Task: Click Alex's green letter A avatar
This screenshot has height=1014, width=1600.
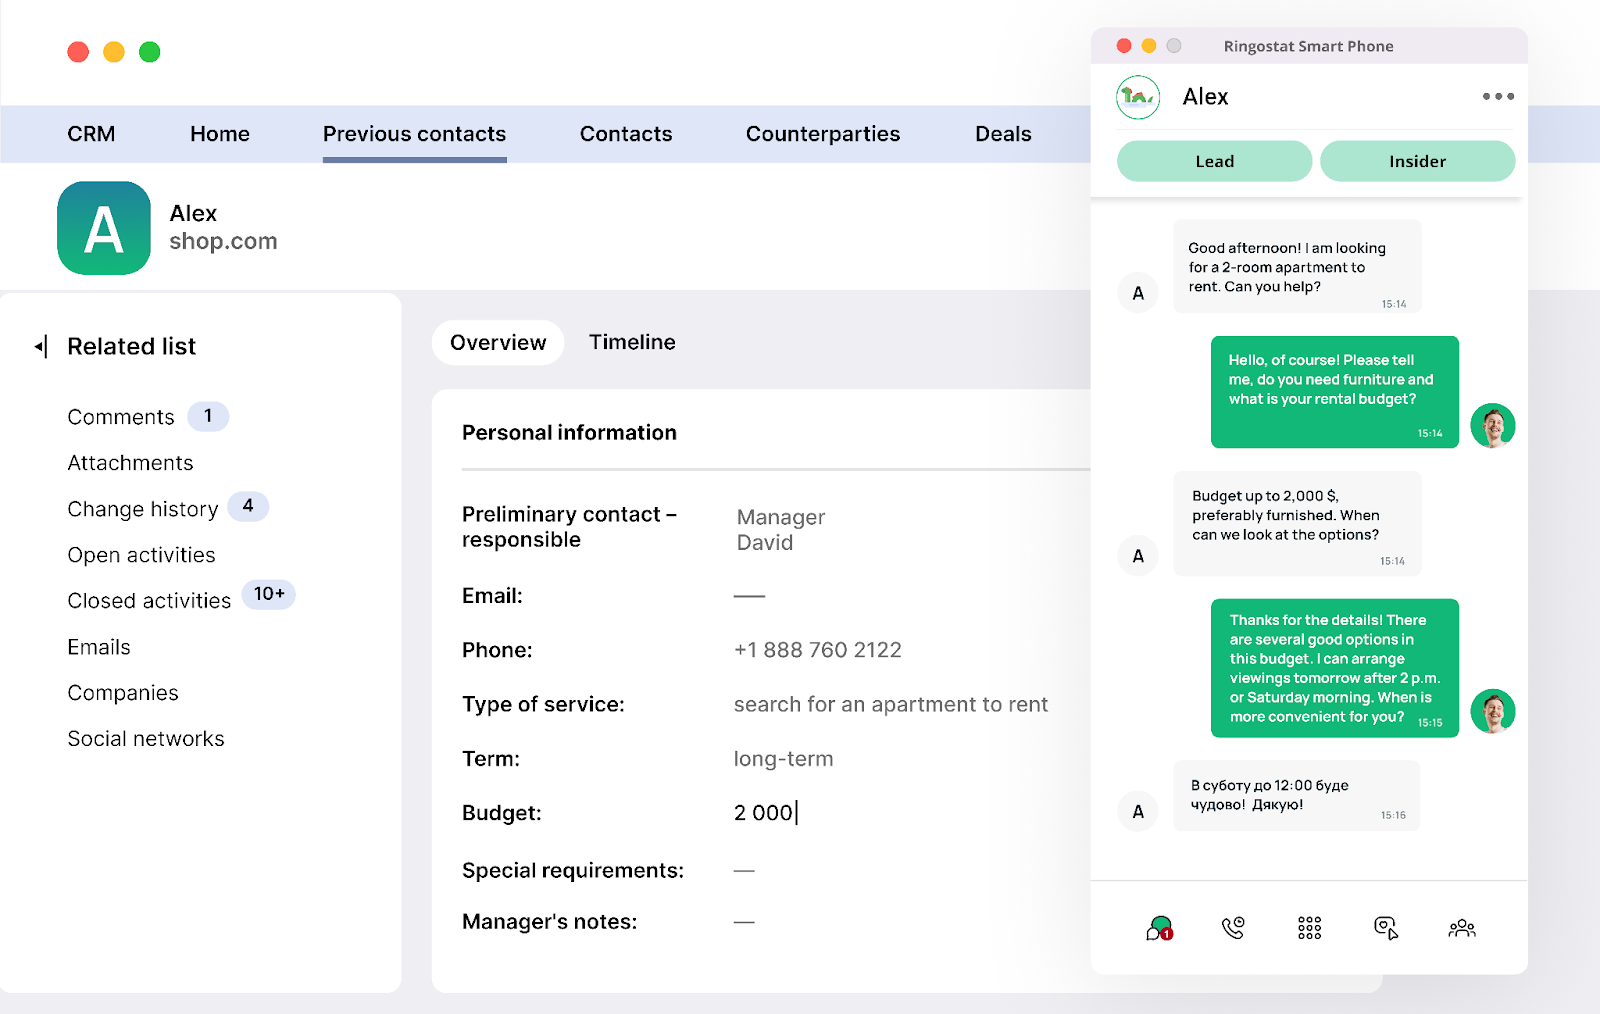Action: click(x=104, y=228)
